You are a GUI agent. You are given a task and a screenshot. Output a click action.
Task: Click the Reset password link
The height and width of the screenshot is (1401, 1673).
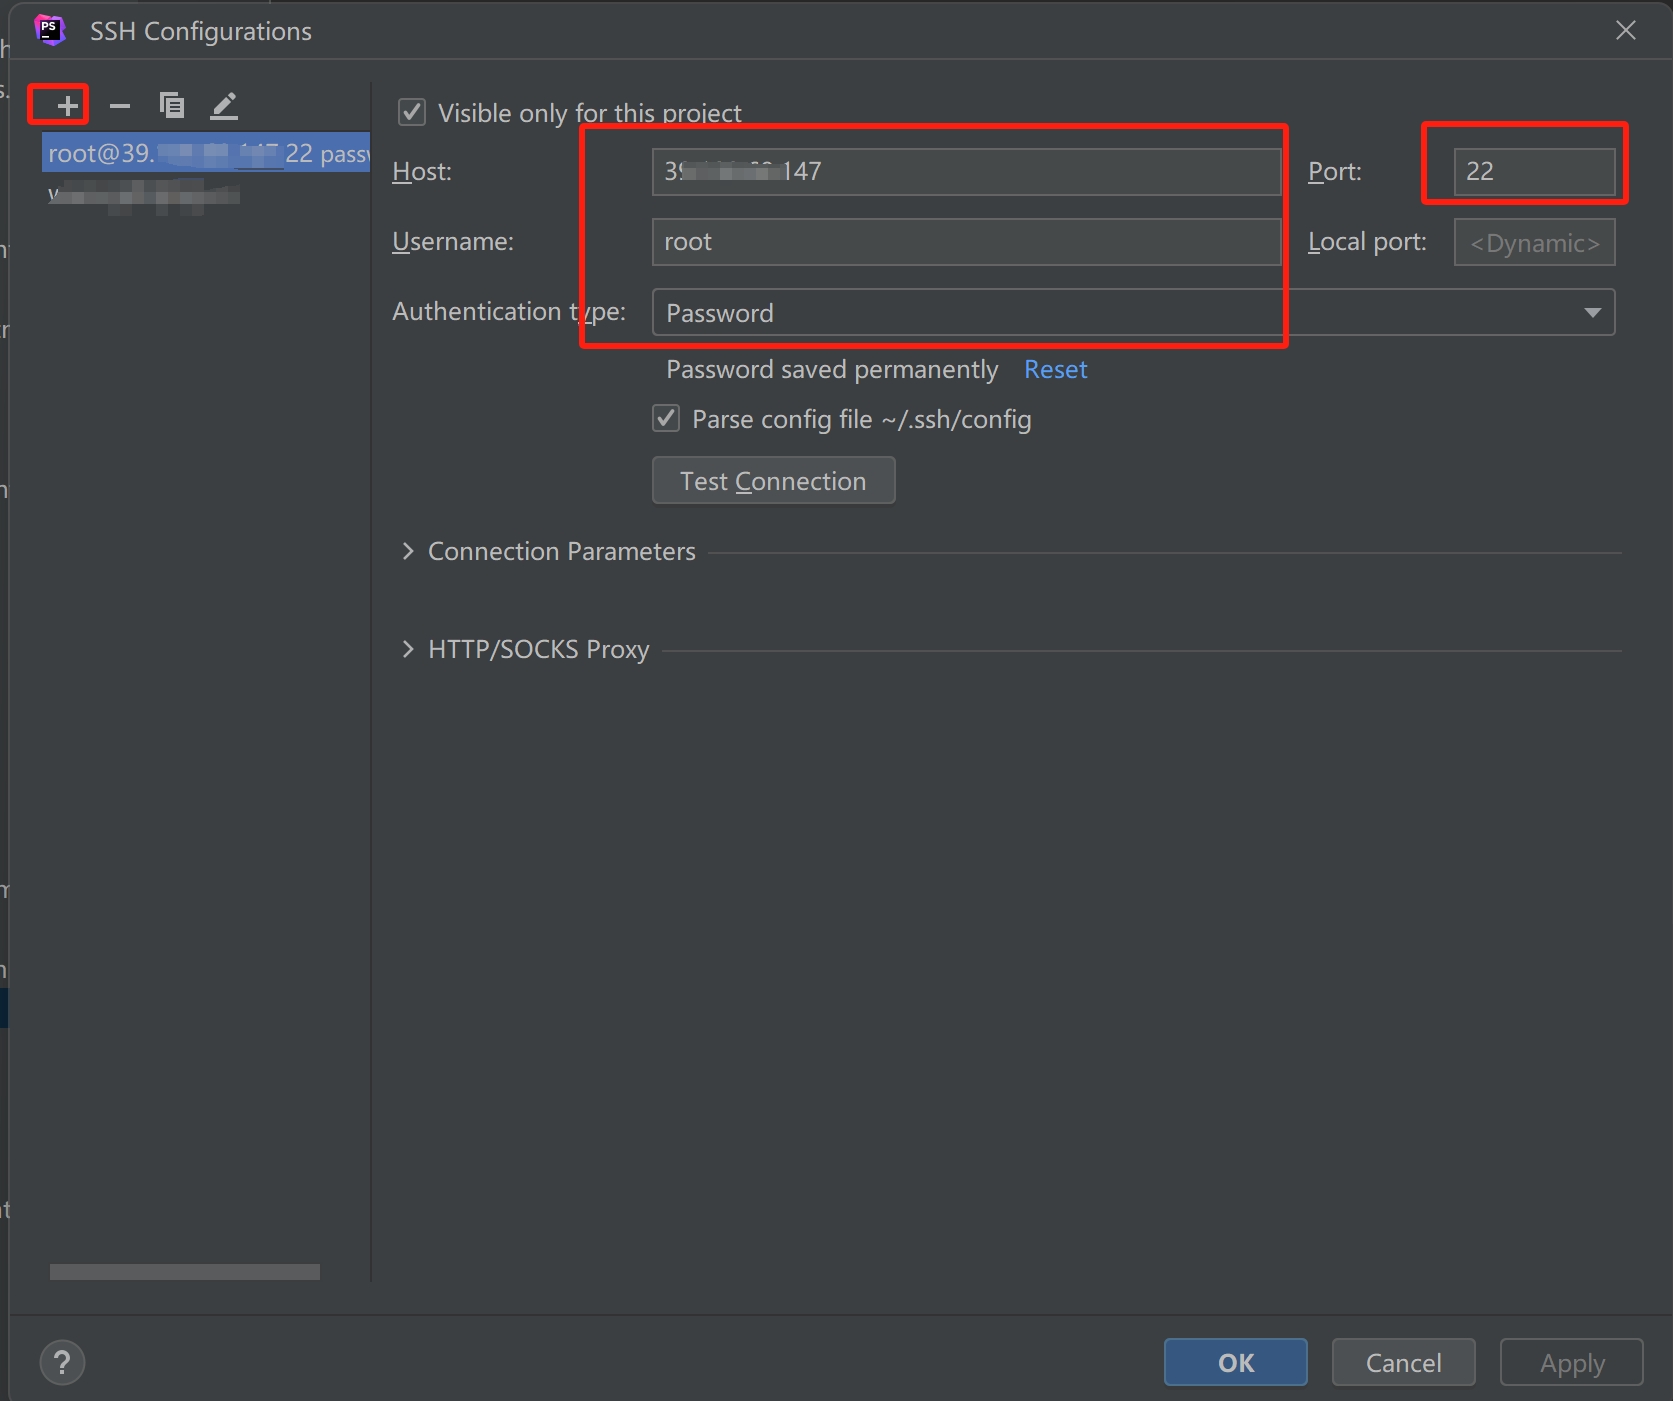1055,369
